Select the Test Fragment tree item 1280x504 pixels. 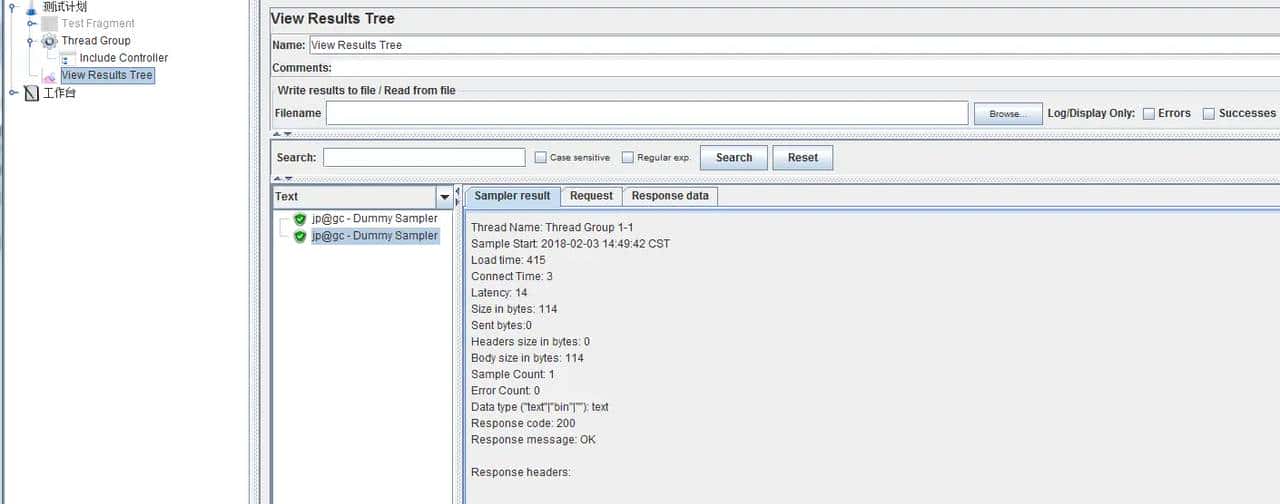point(98,23)
